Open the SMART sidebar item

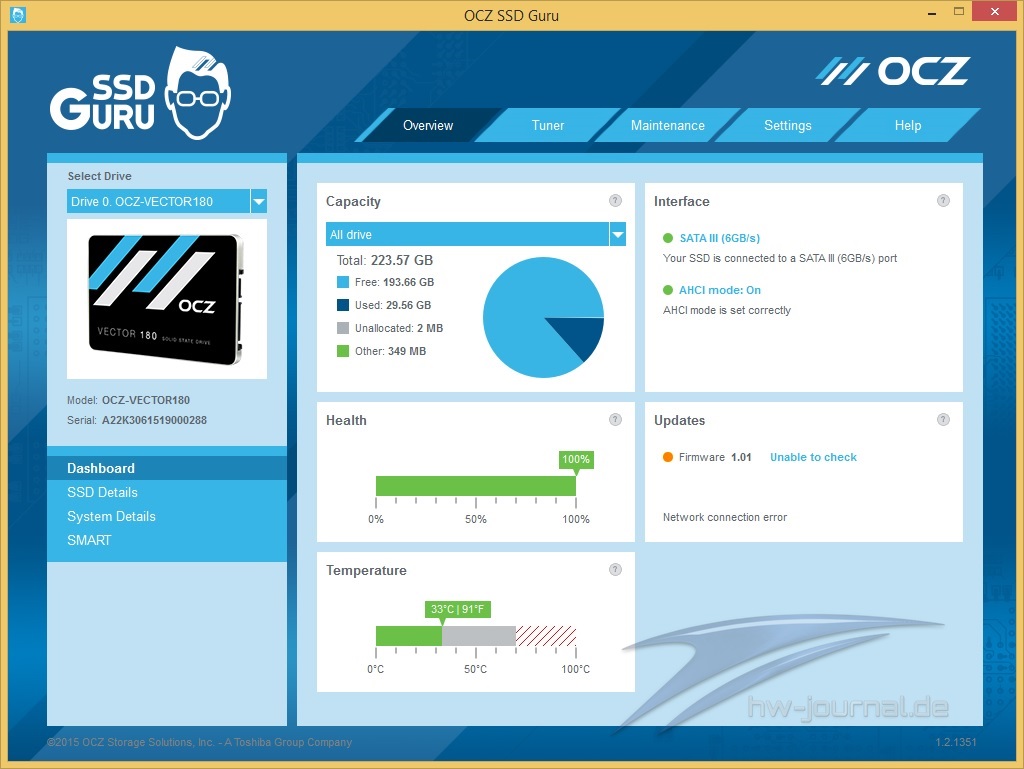[89, 540]
